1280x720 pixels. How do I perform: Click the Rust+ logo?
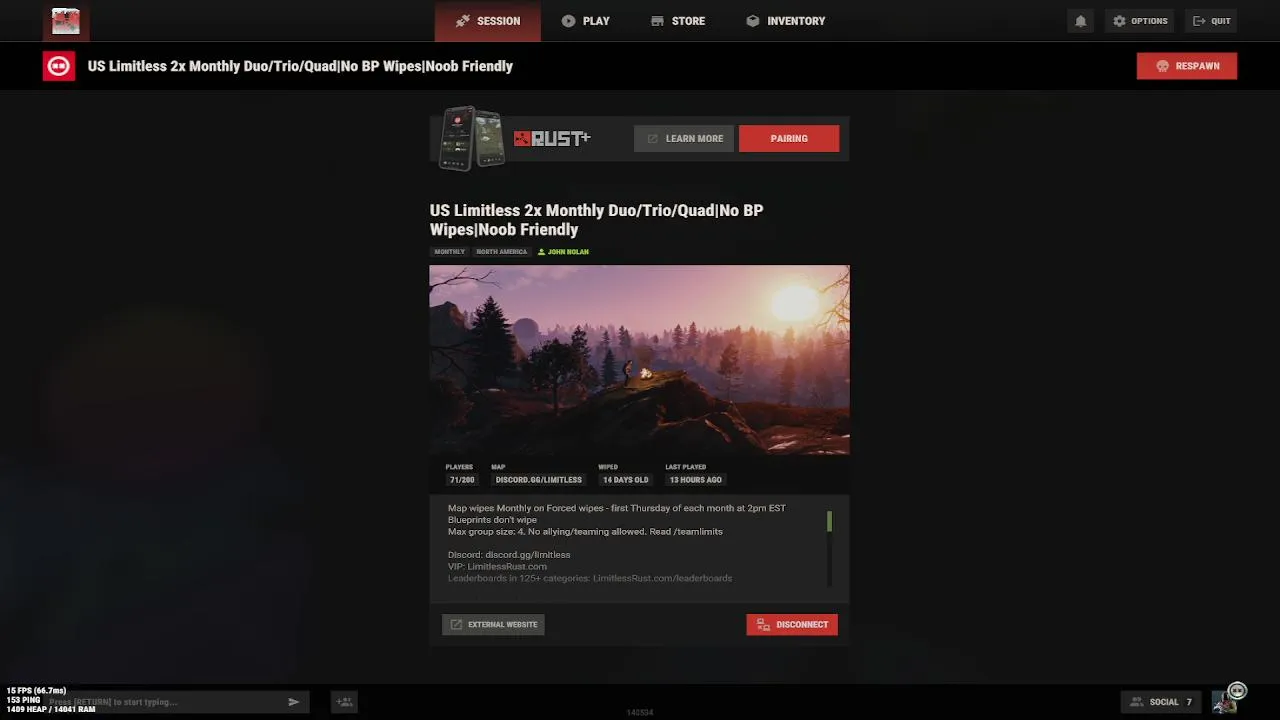click(552, 139)
